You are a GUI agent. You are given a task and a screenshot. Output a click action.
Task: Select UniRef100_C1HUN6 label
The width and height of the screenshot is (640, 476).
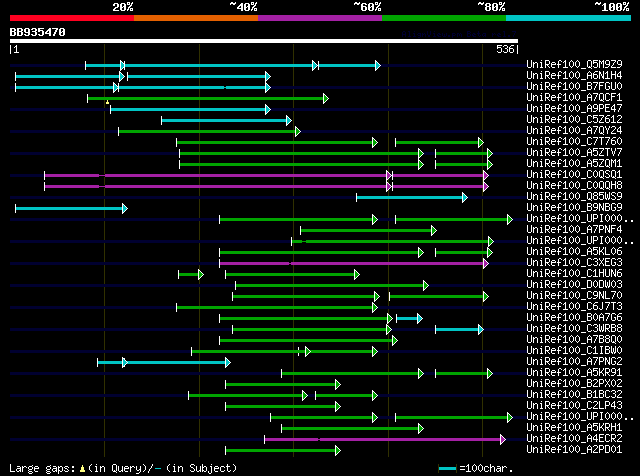(x=574, y=274)
